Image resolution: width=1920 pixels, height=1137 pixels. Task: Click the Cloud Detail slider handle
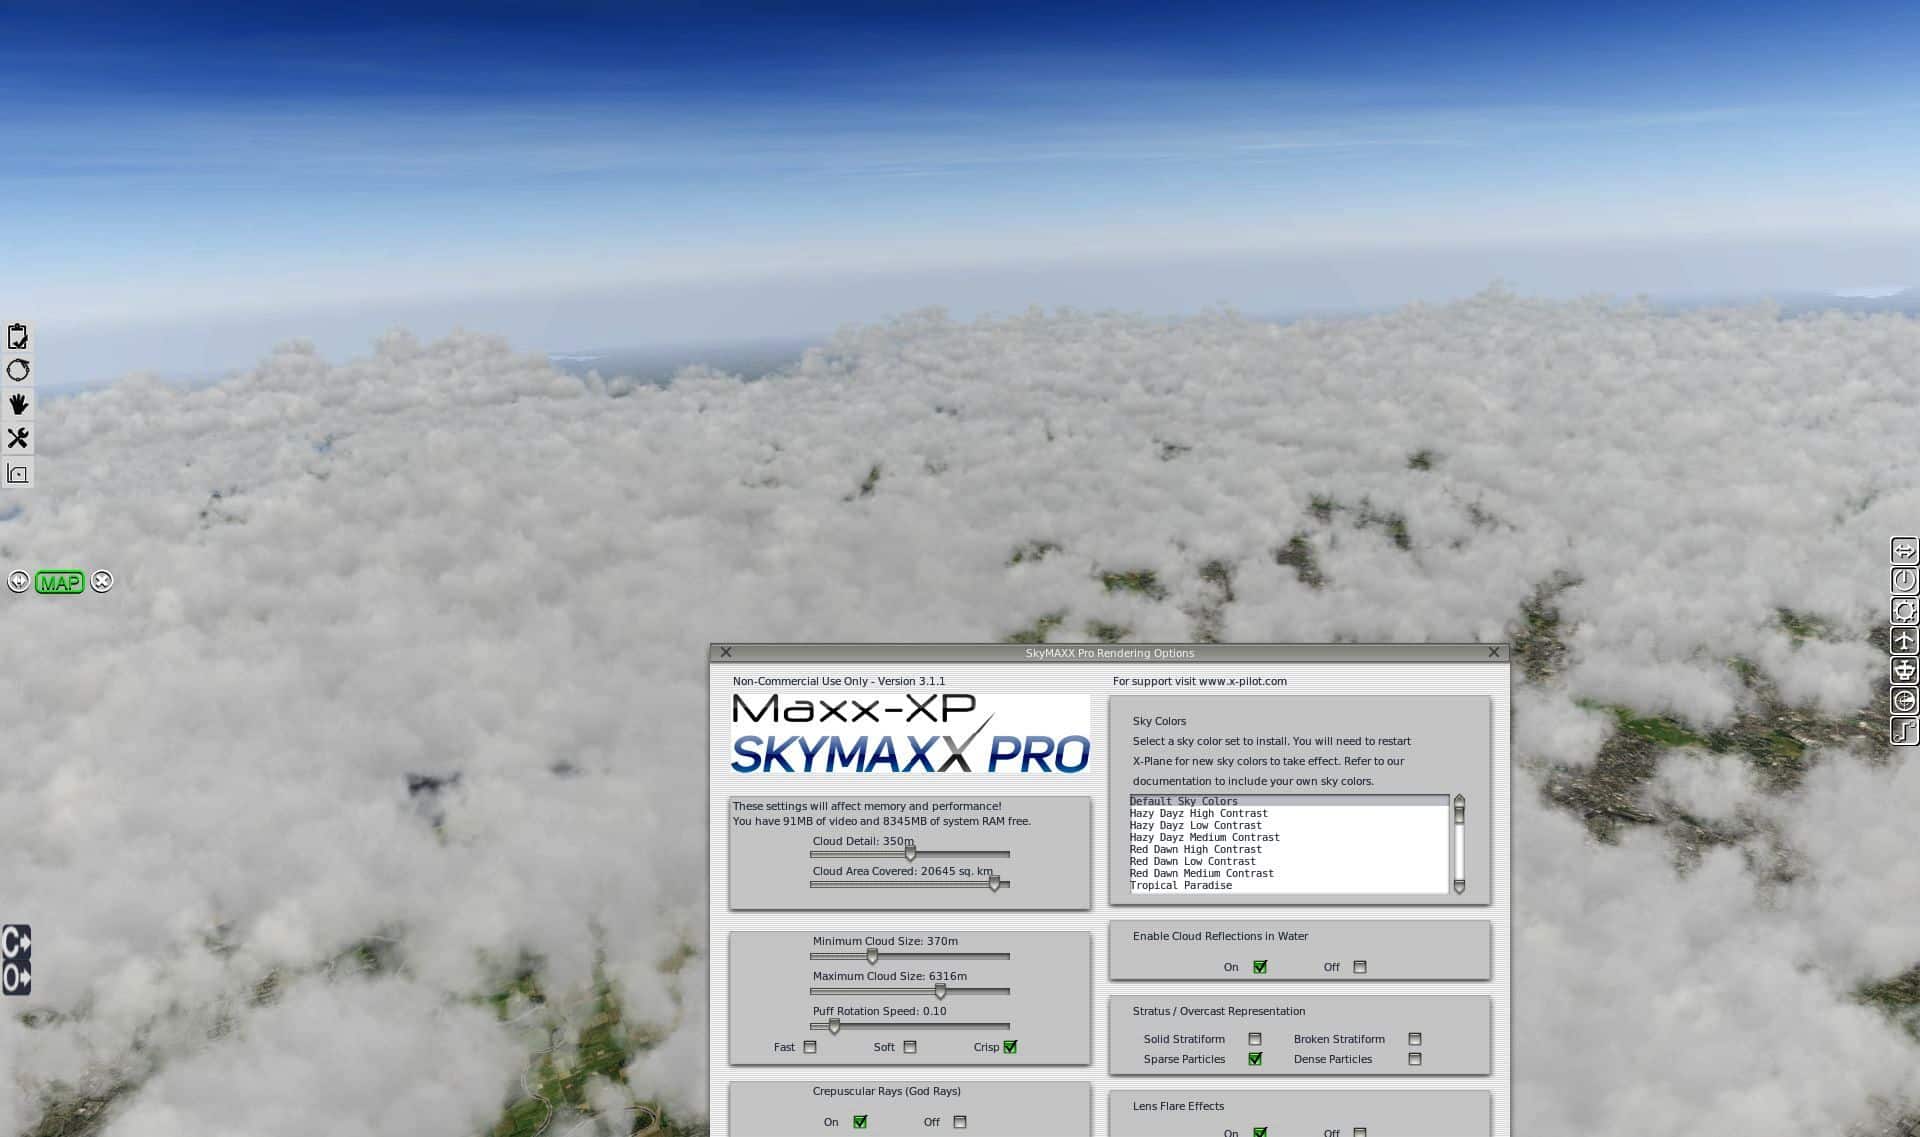coord(910,854)
